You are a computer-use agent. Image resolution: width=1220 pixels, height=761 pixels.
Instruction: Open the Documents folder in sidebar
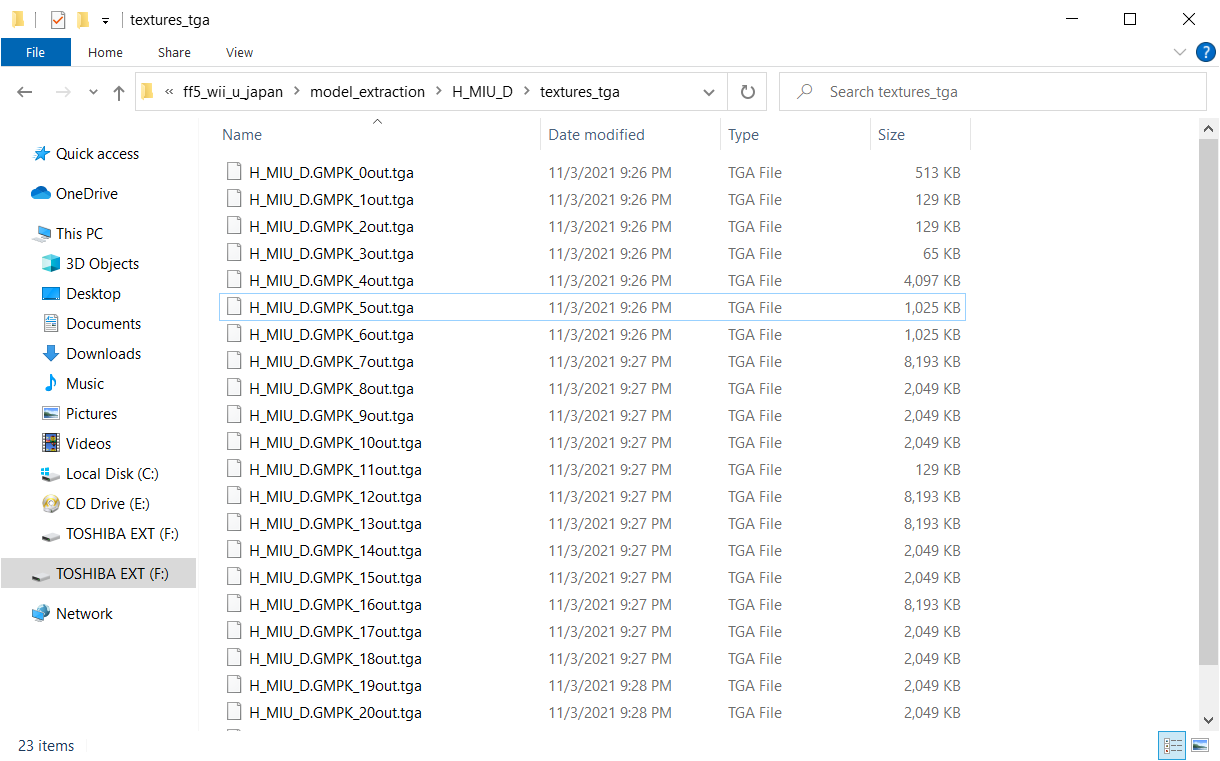pyautogui.click(x=103, y=324)
